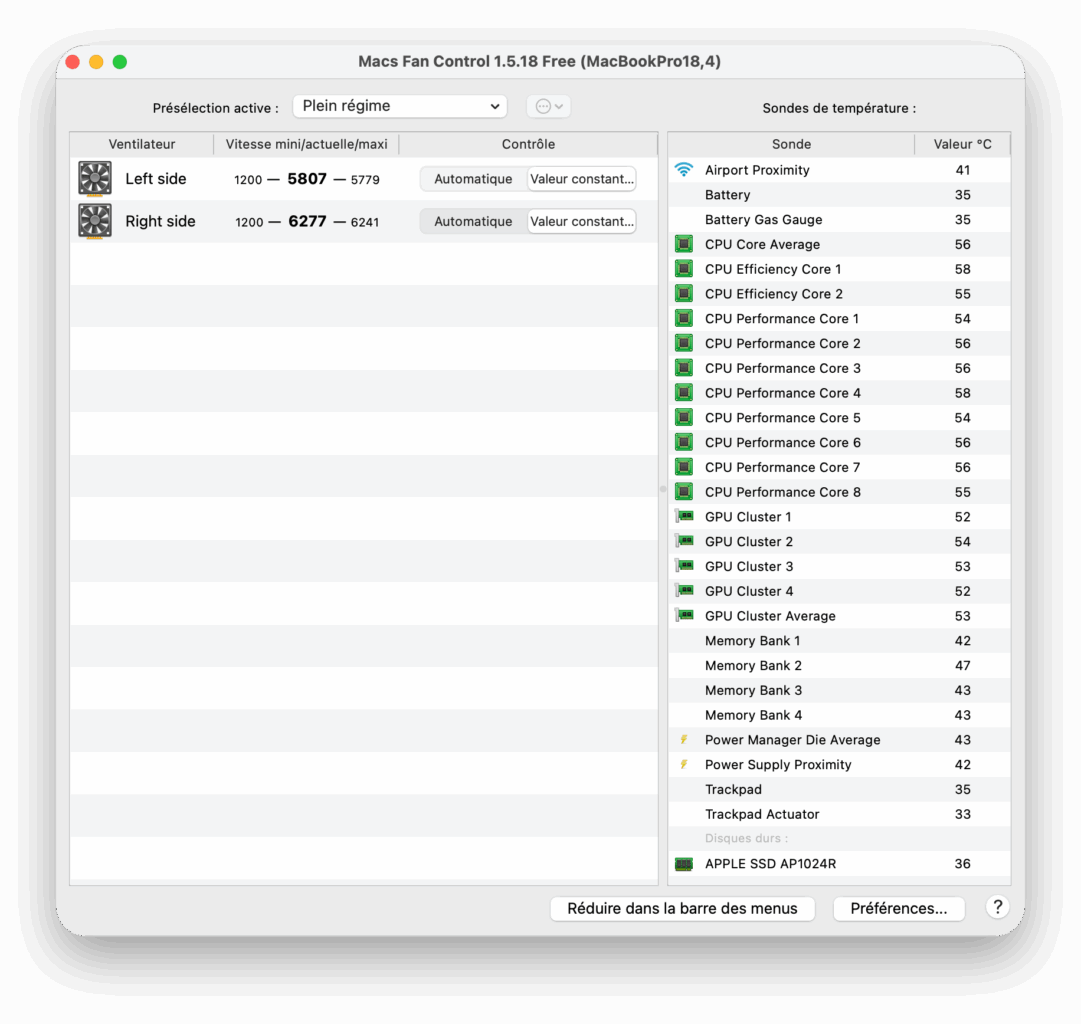Sort by the Valeur °C column header
The height and width of the screenshot is (1024, 1081).
tap(962, 144)
